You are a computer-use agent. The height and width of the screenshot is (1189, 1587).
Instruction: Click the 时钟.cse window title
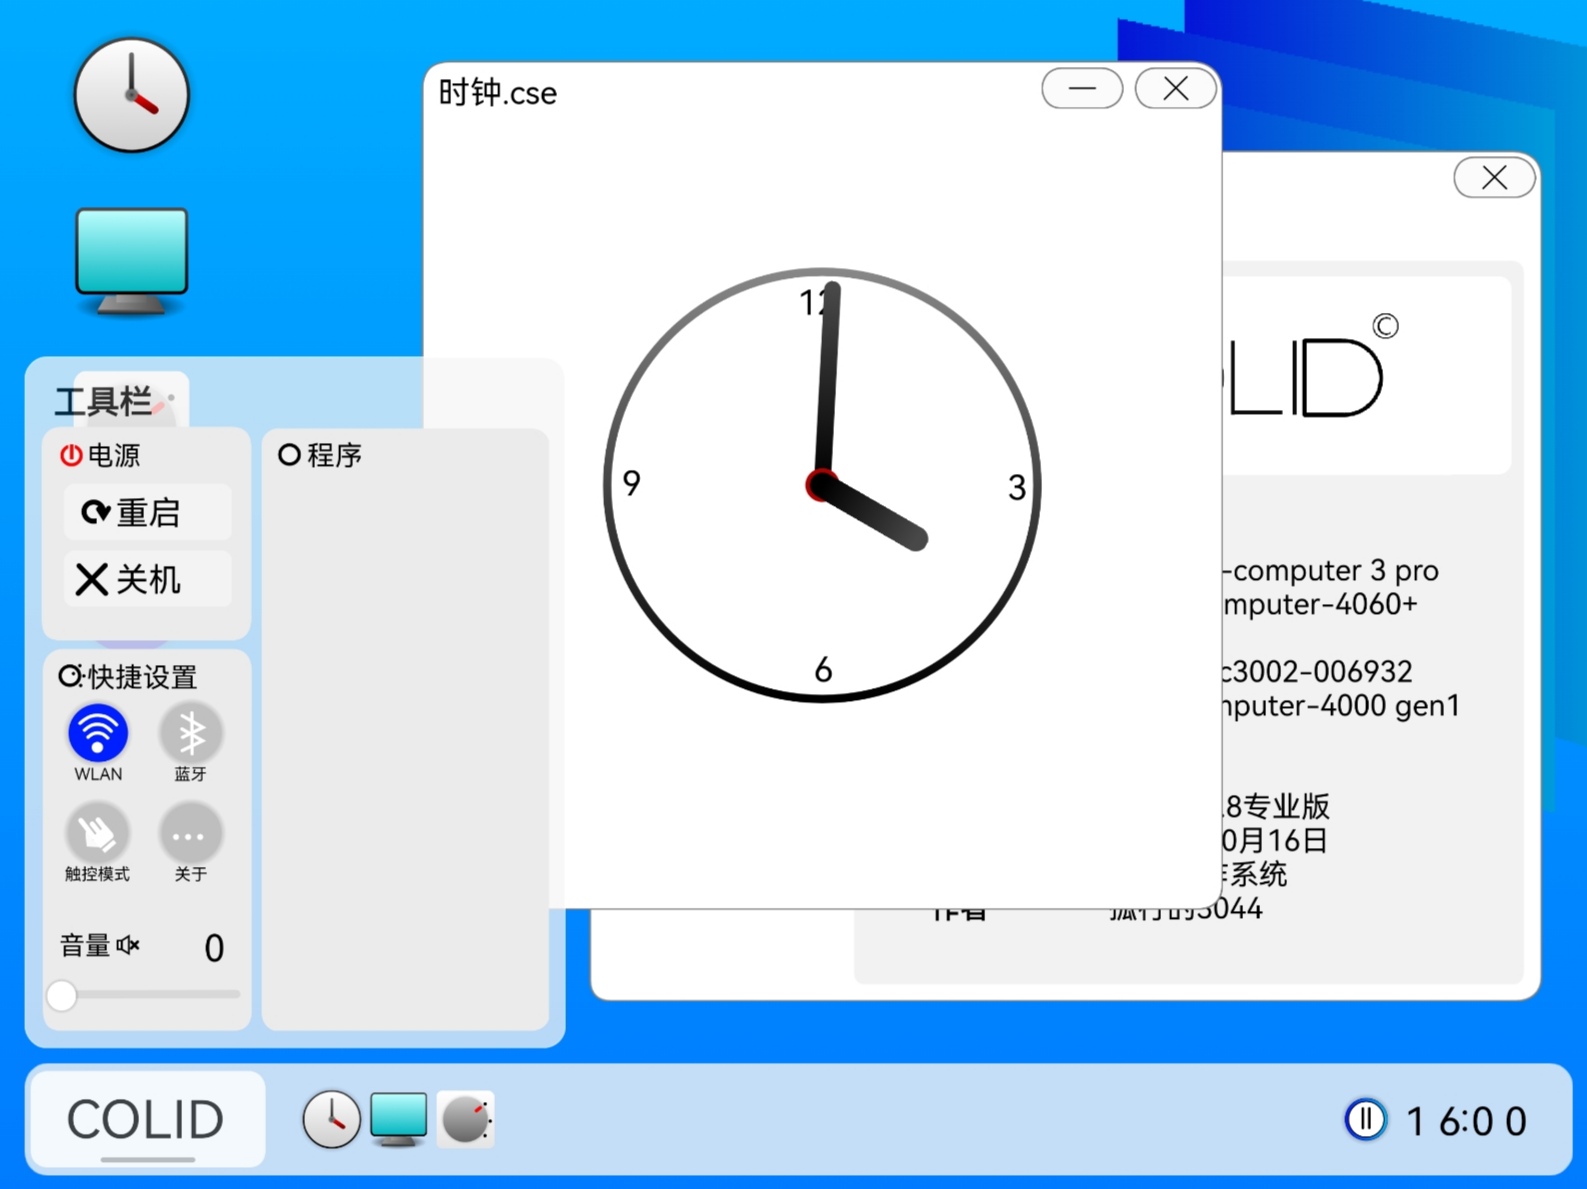[x=498, y=93]
